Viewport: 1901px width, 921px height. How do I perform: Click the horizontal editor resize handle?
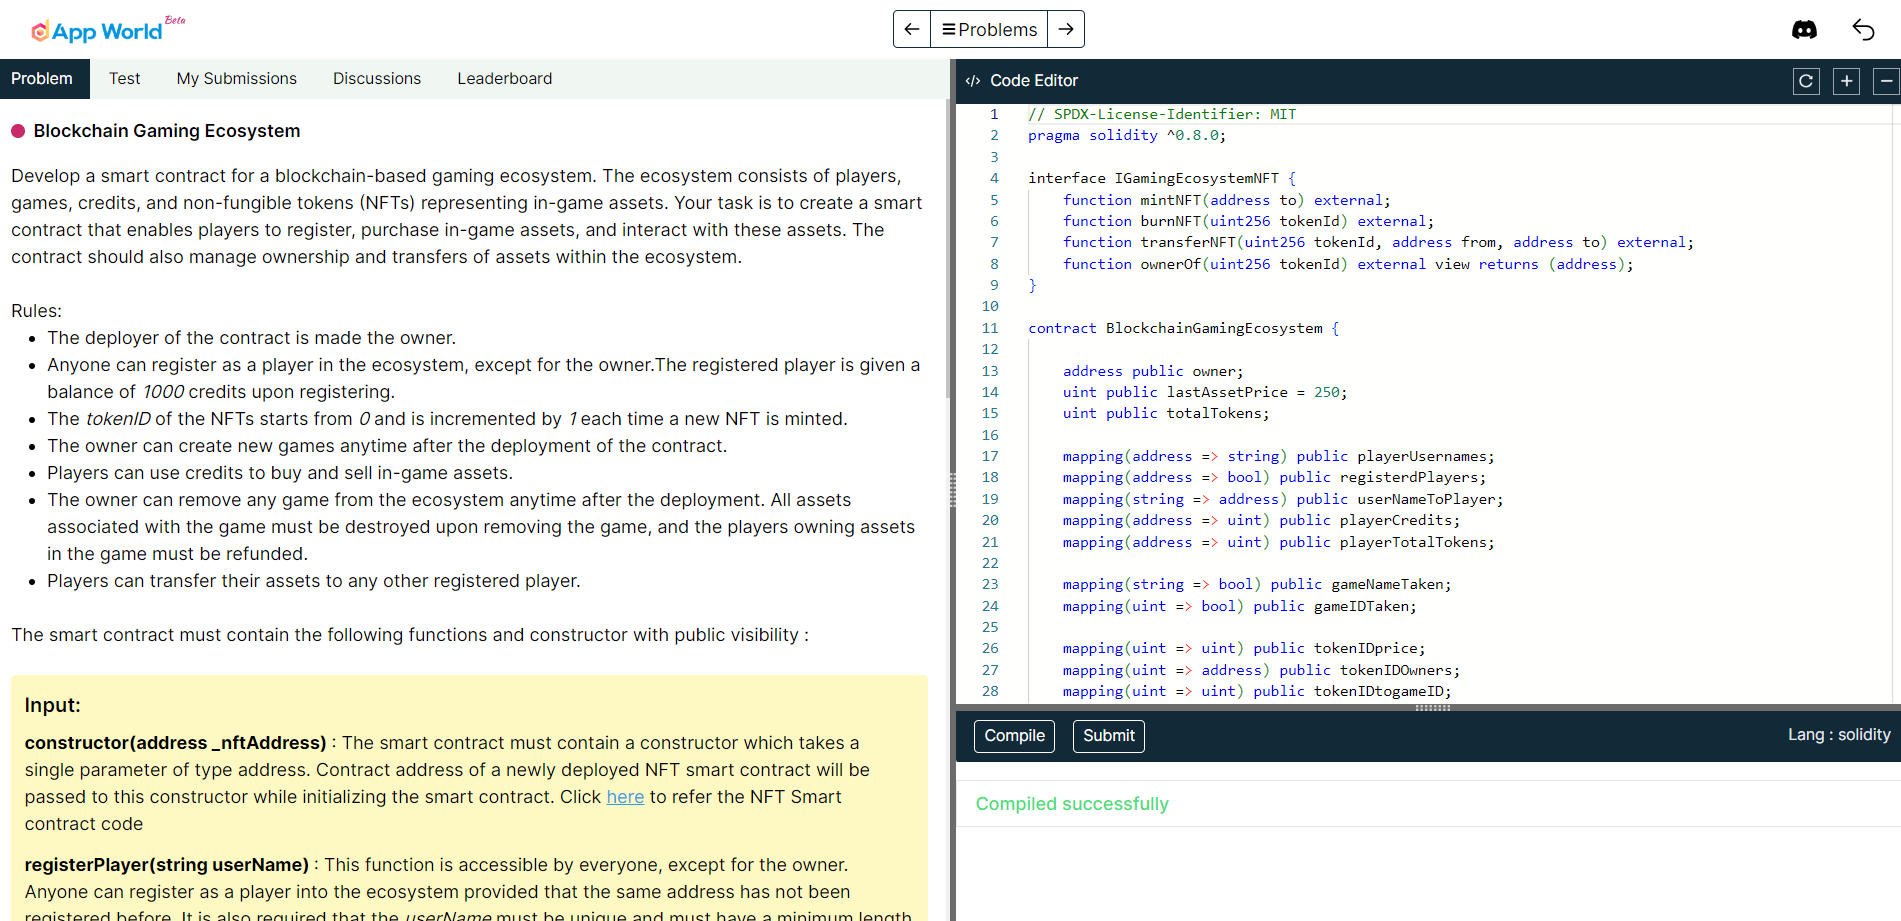click(x=1432, y=708)
